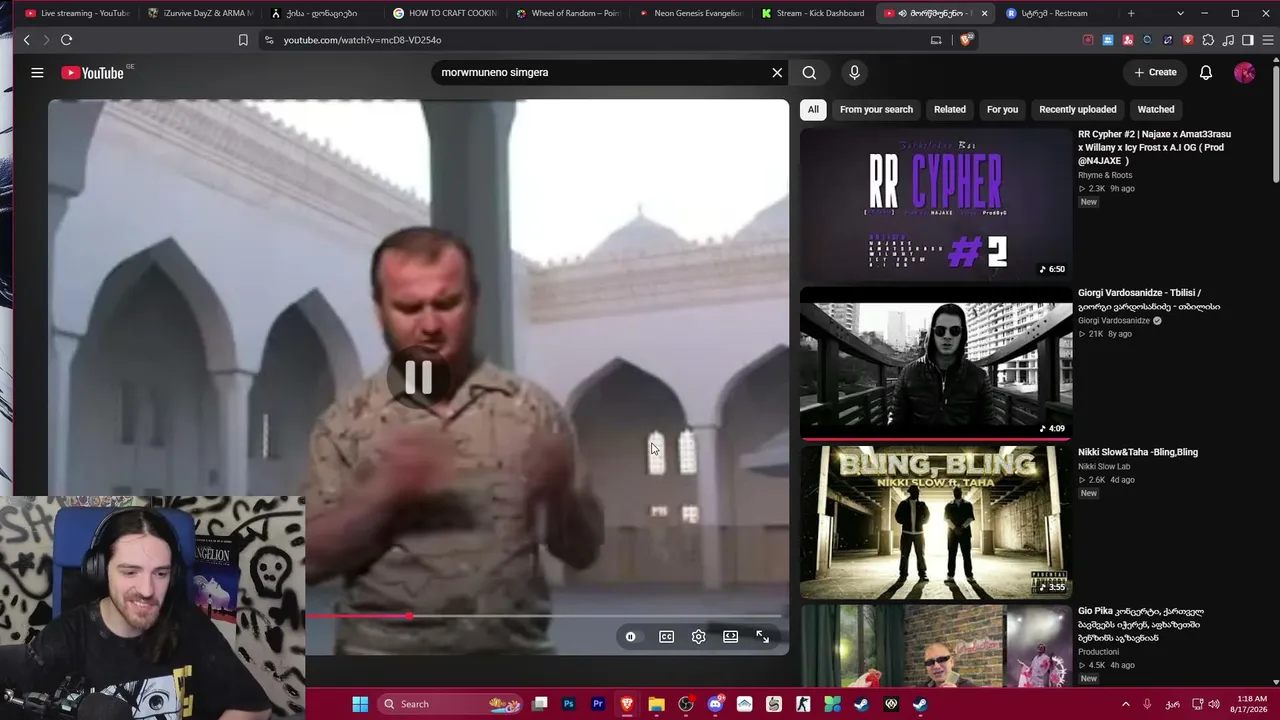Open the YouTube guide hamburger menu
This screenshot has height=720, width=1280.
[x=37, y=72]
